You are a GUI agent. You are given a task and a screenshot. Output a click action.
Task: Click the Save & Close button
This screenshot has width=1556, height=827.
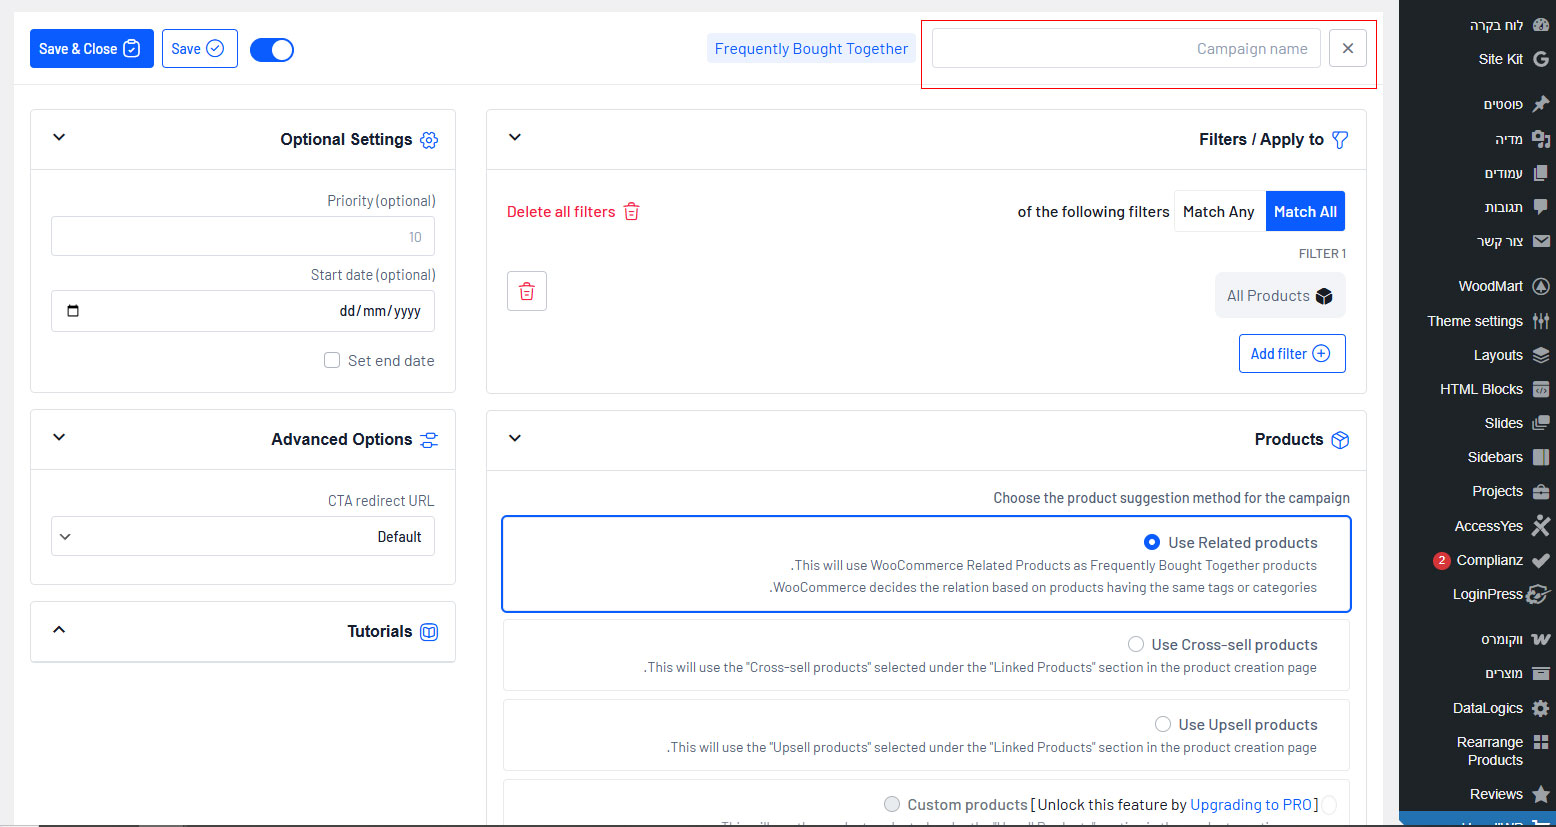[x=91, y=49]
